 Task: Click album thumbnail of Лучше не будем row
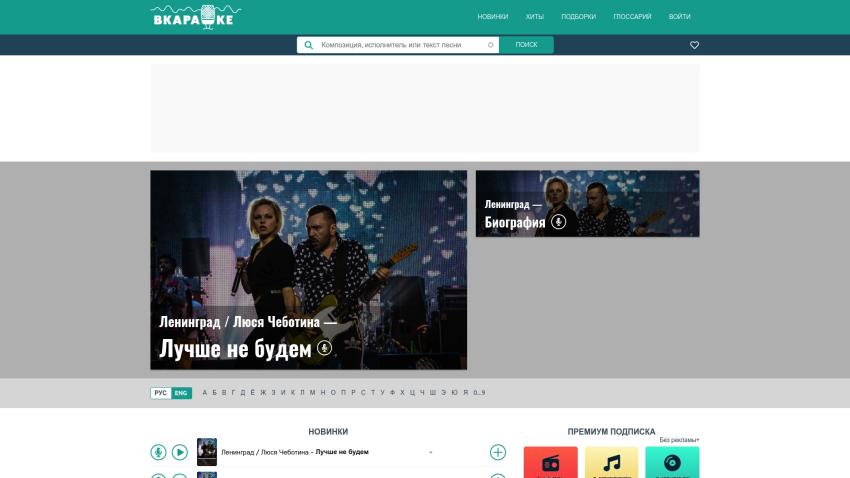(207, 452)
